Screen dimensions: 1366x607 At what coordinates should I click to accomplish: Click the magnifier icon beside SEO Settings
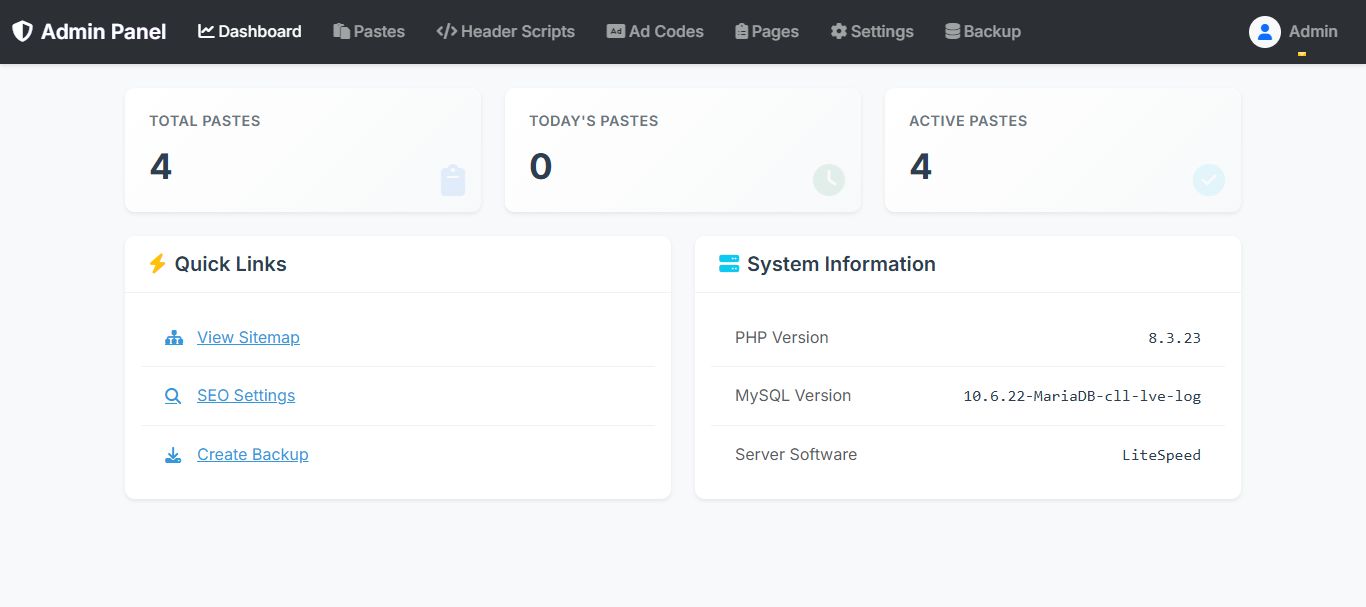[x=173, y=396]
